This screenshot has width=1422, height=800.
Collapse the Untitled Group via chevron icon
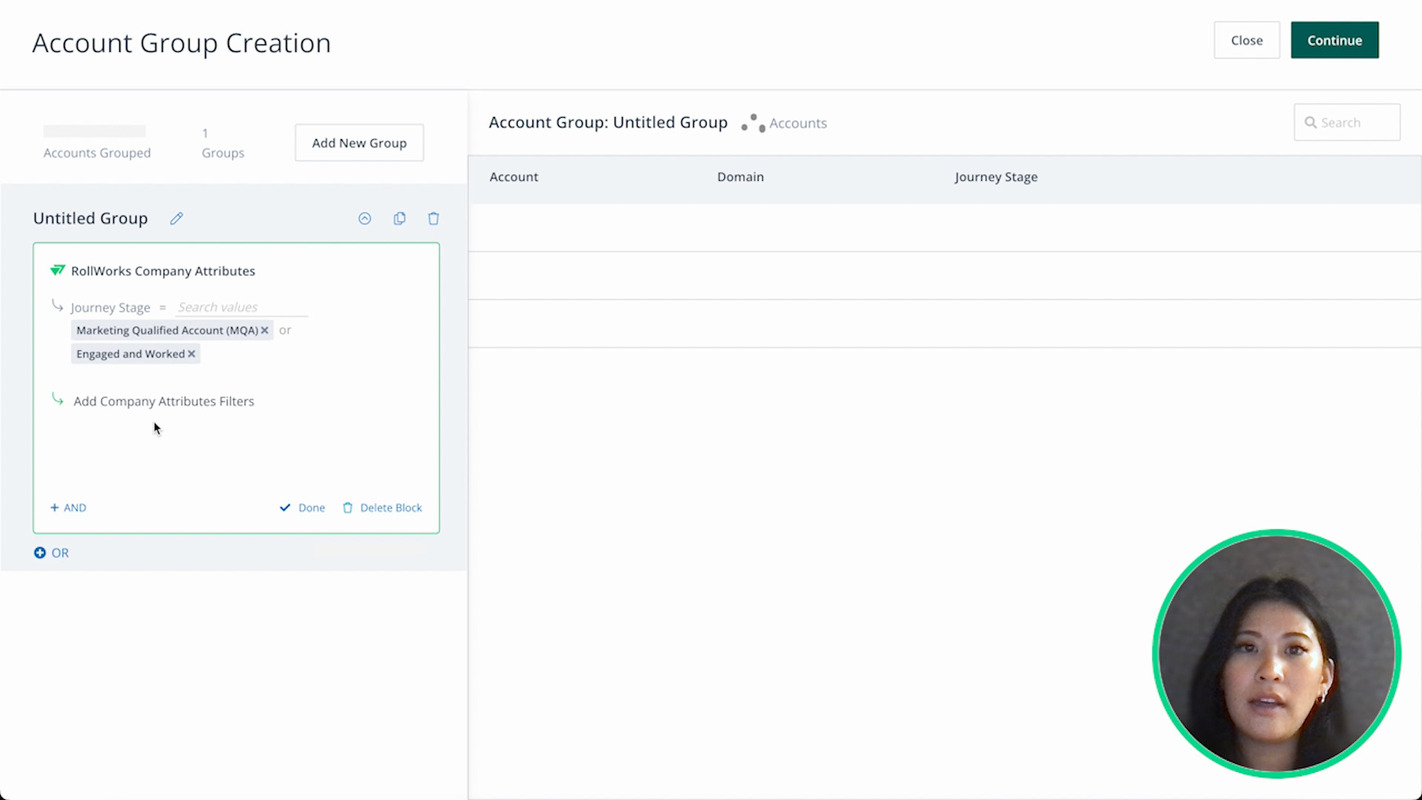pos(364,218)
